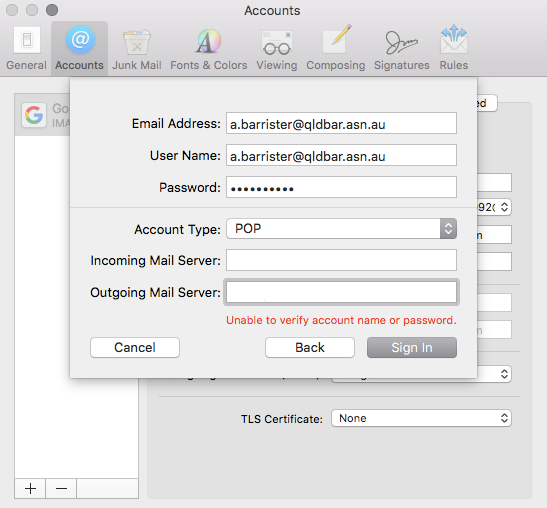Open the Account Type POP dropdown

coord(341,229)
